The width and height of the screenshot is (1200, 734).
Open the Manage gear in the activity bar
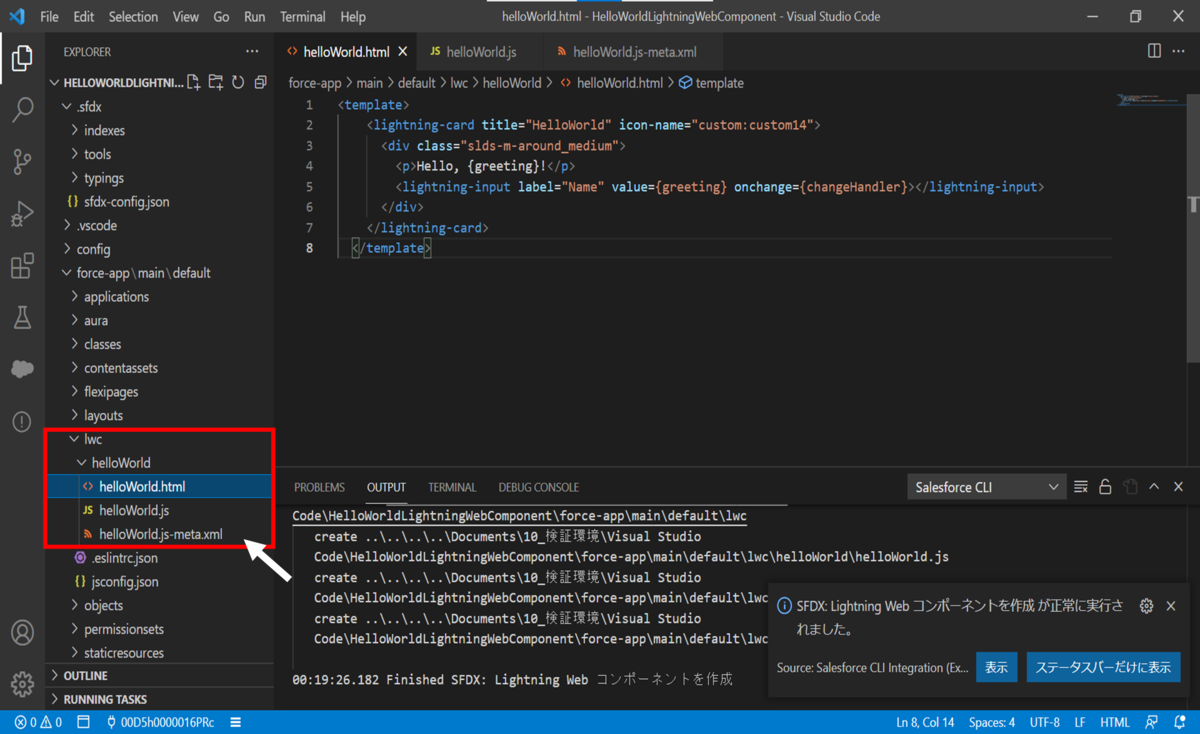[22, 685]
